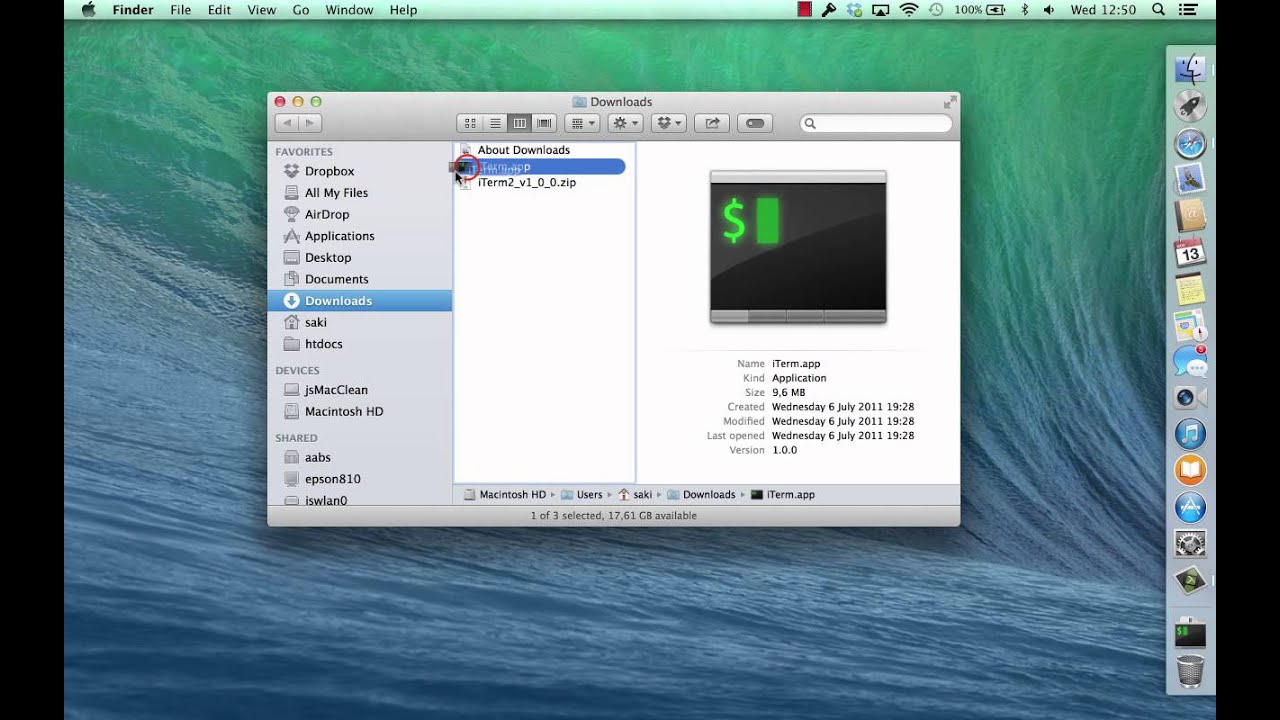Go back in Finder history

point(287,123)
